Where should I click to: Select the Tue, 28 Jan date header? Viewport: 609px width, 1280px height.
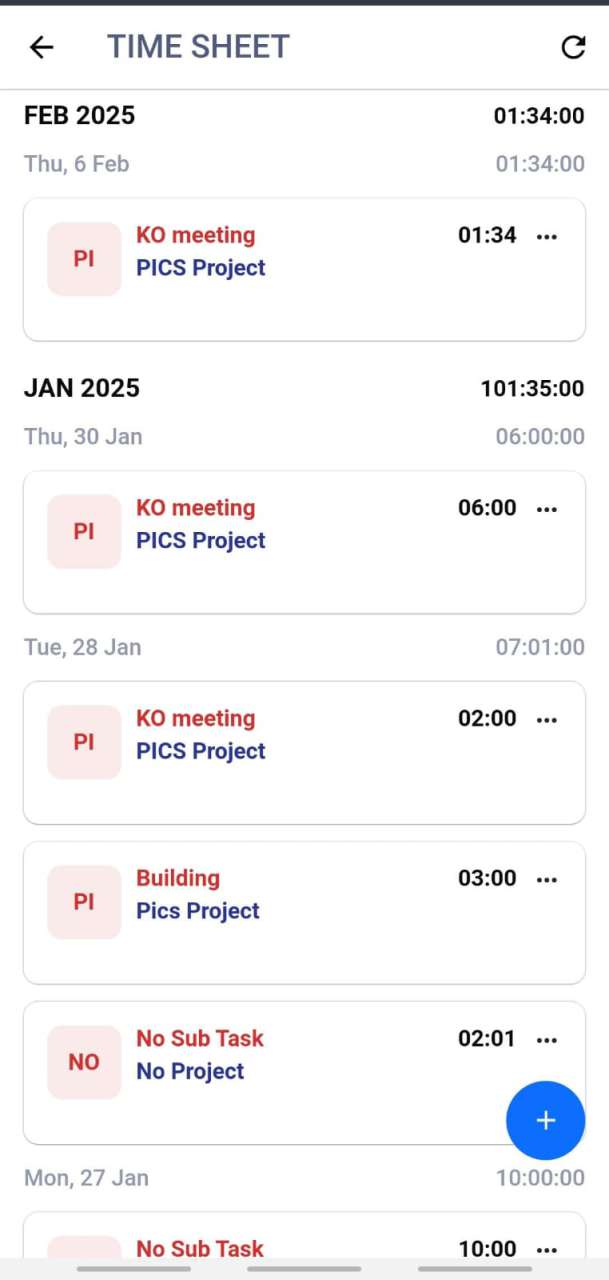point(82,647)
